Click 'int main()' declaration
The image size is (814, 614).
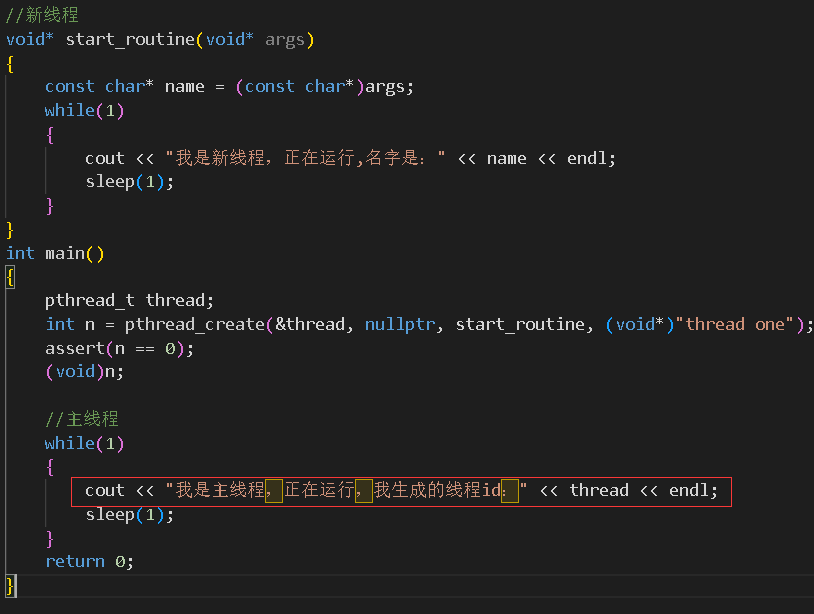point(55,254)
